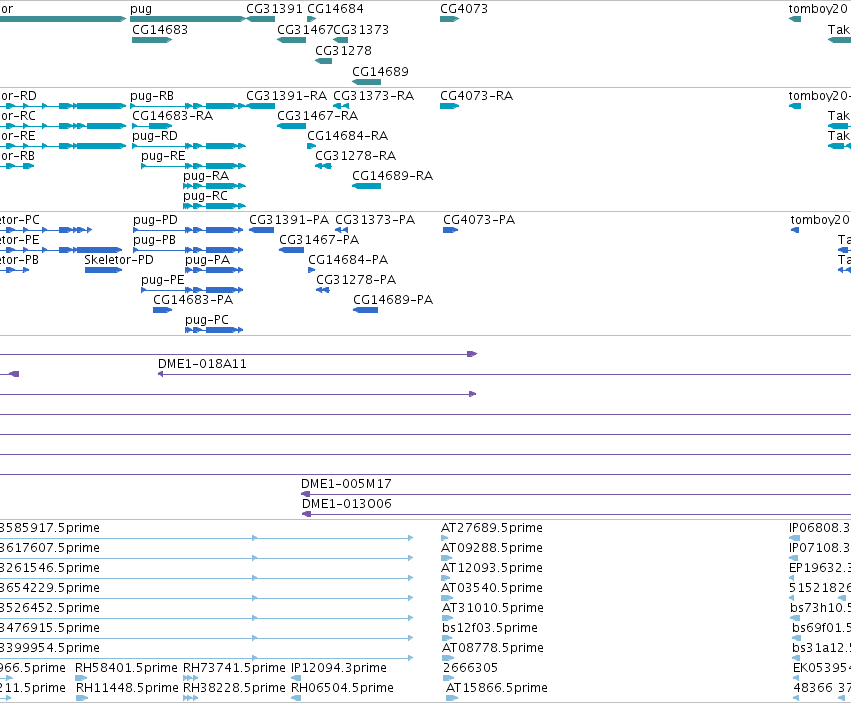Screen dimensions: 851x703
Task: Select the AT27689.5prime EST label
Action: click(492, 528)
